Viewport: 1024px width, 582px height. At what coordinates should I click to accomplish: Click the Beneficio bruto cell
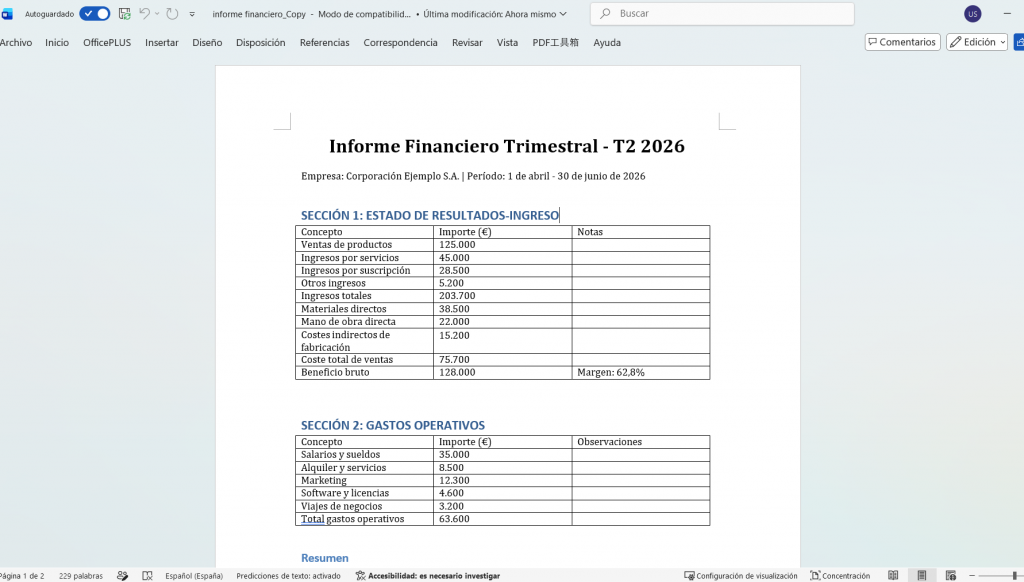pos(364,372)
